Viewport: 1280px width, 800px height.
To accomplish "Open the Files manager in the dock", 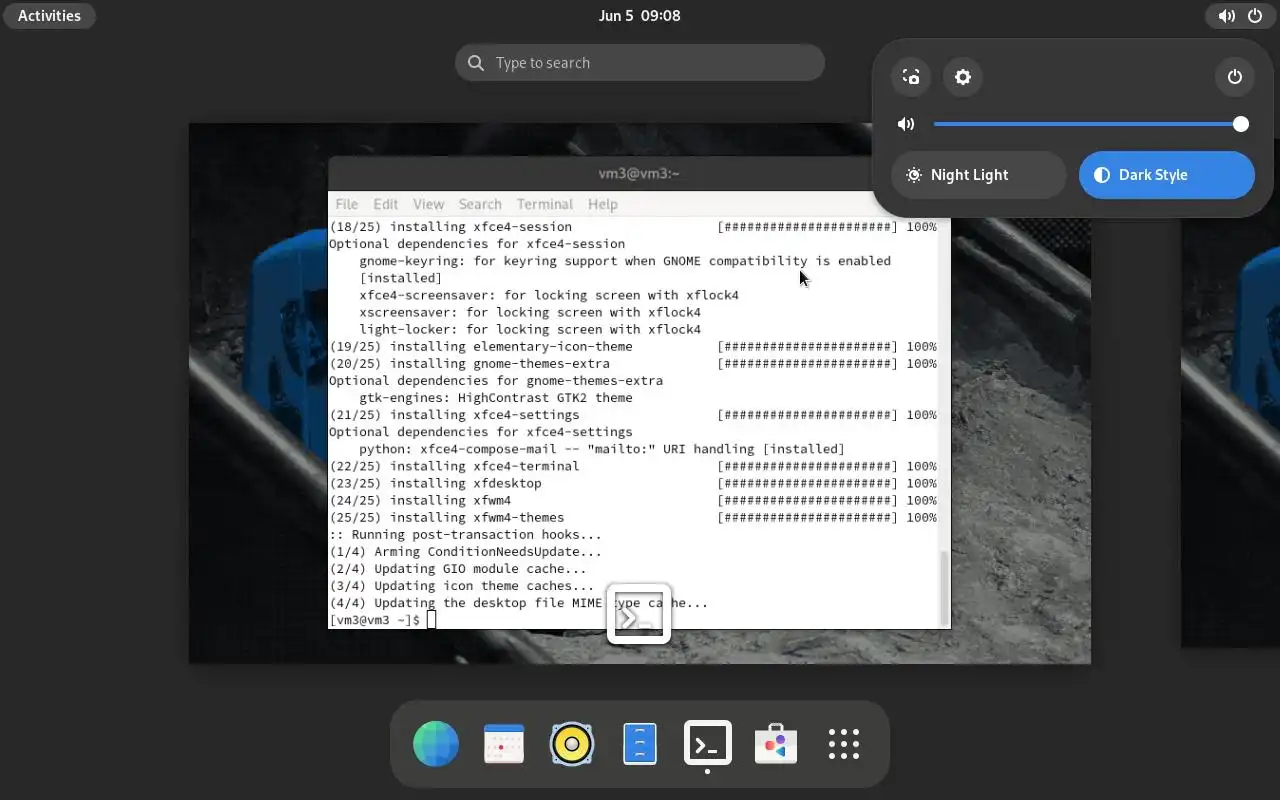I will coord(640,744).
